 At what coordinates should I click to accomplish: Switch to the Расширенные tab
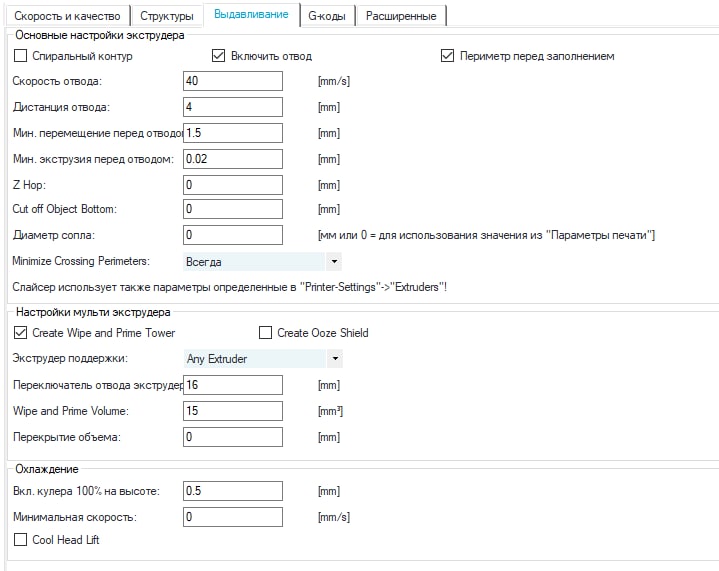[401, 16]
